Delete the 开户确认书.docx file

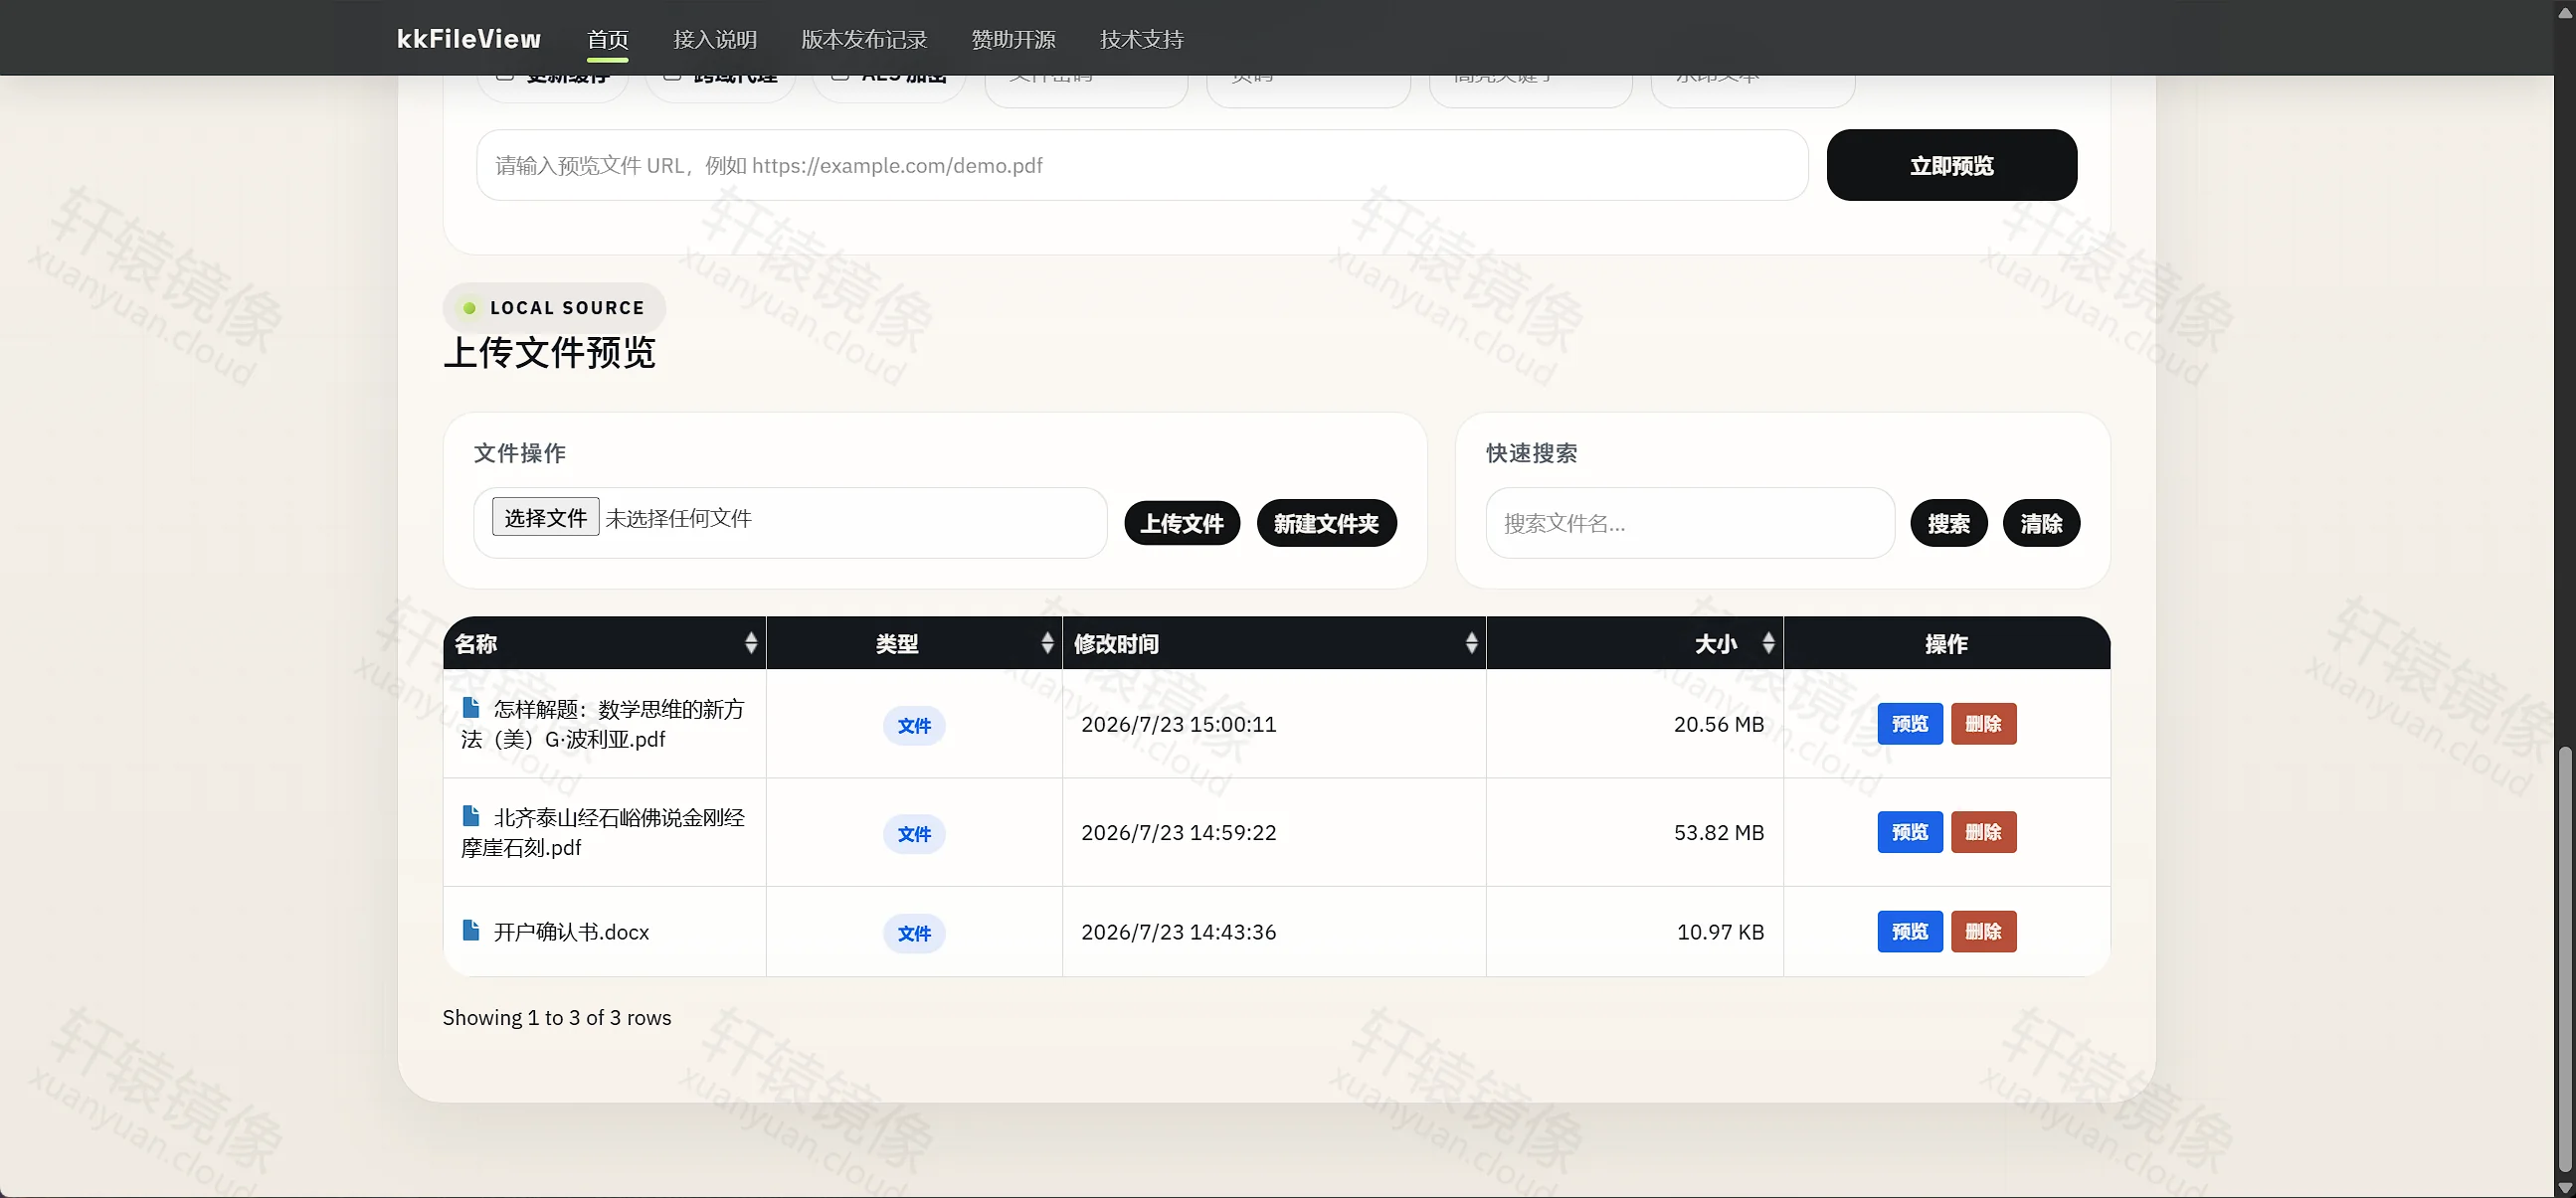[1983, 931]
